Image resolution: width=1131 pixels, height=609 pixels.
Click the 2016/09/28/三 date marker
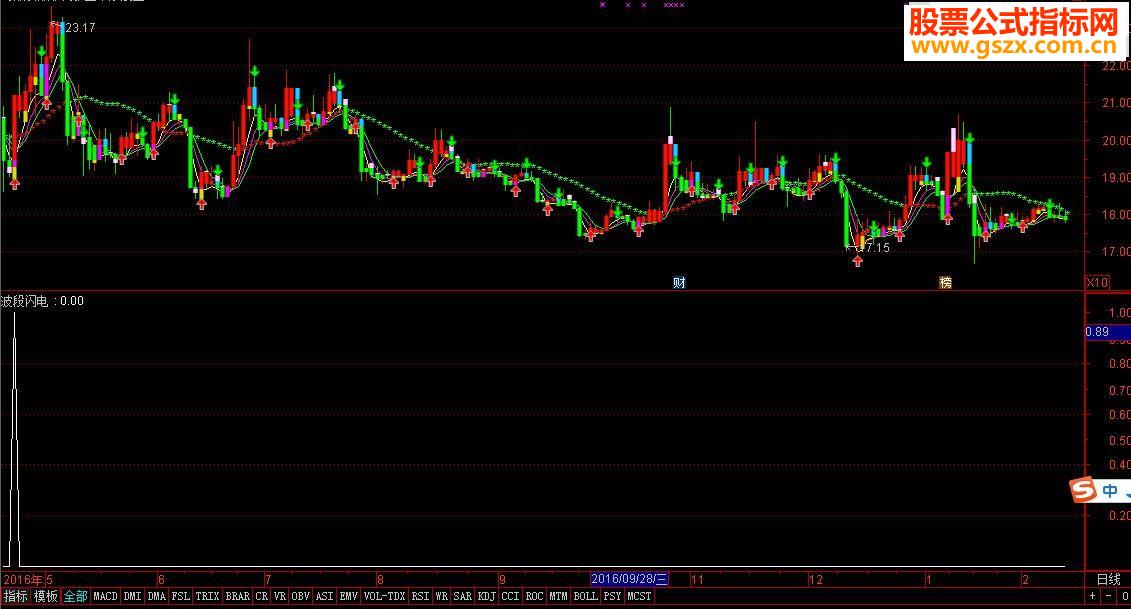point(629,579)
